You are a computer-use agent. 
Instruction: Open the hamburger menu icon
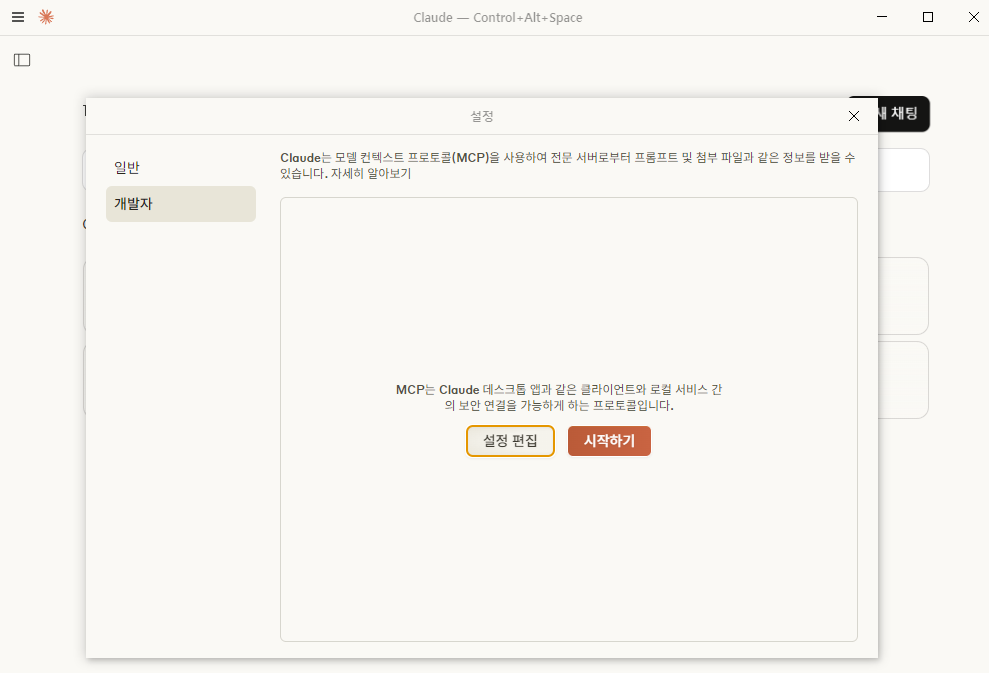click(18, 17)
